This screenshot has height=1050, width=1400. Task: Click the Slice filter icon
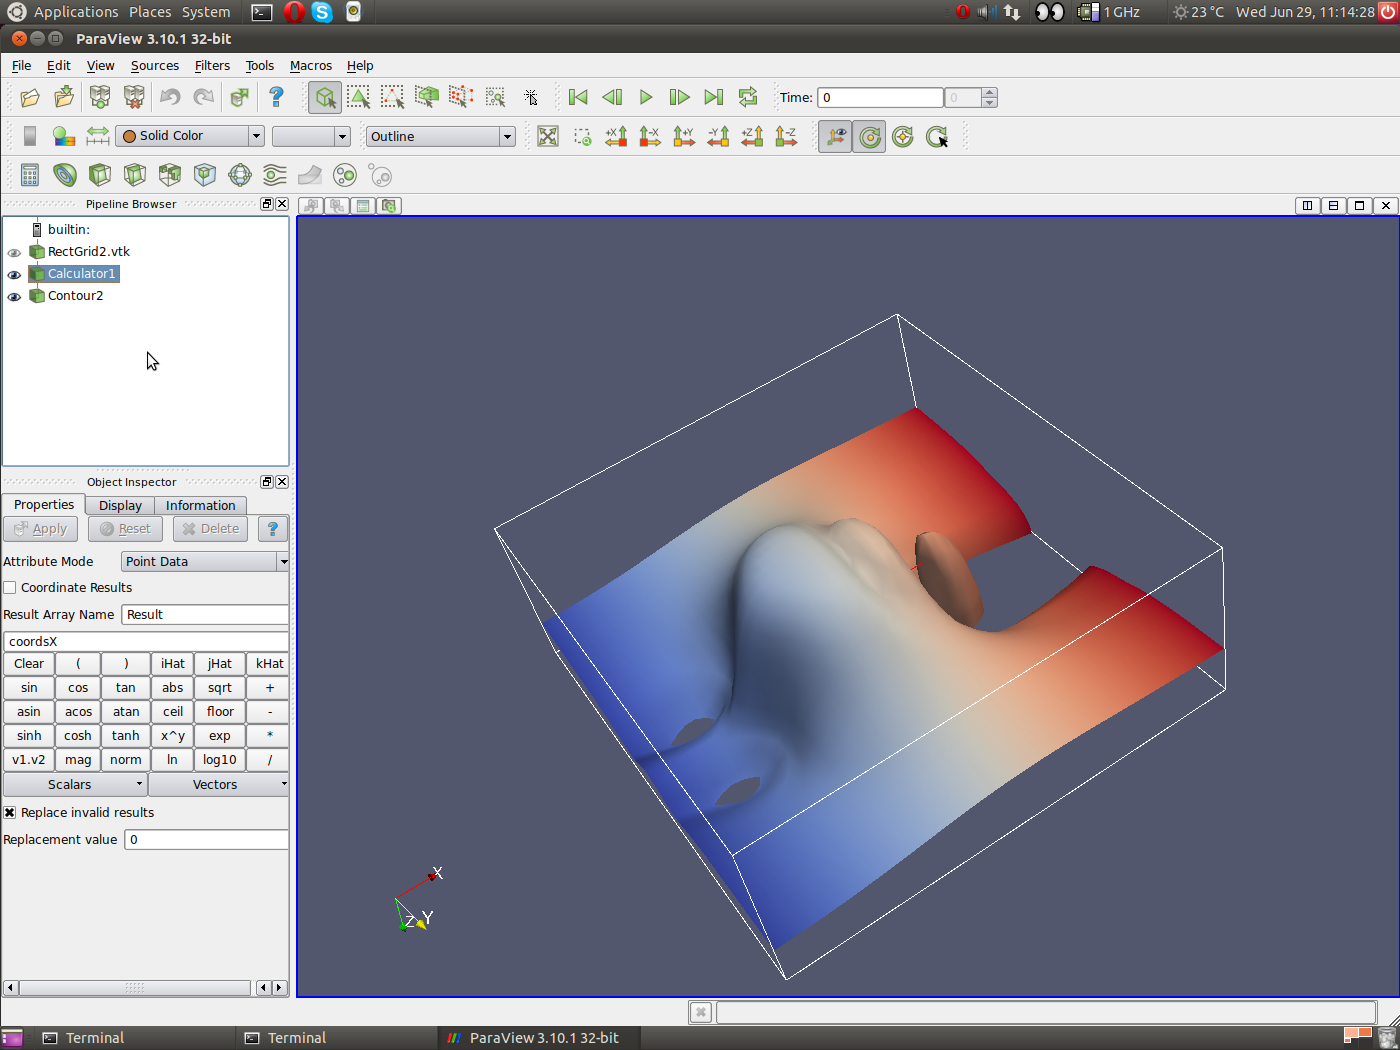[x=135, y=175]
